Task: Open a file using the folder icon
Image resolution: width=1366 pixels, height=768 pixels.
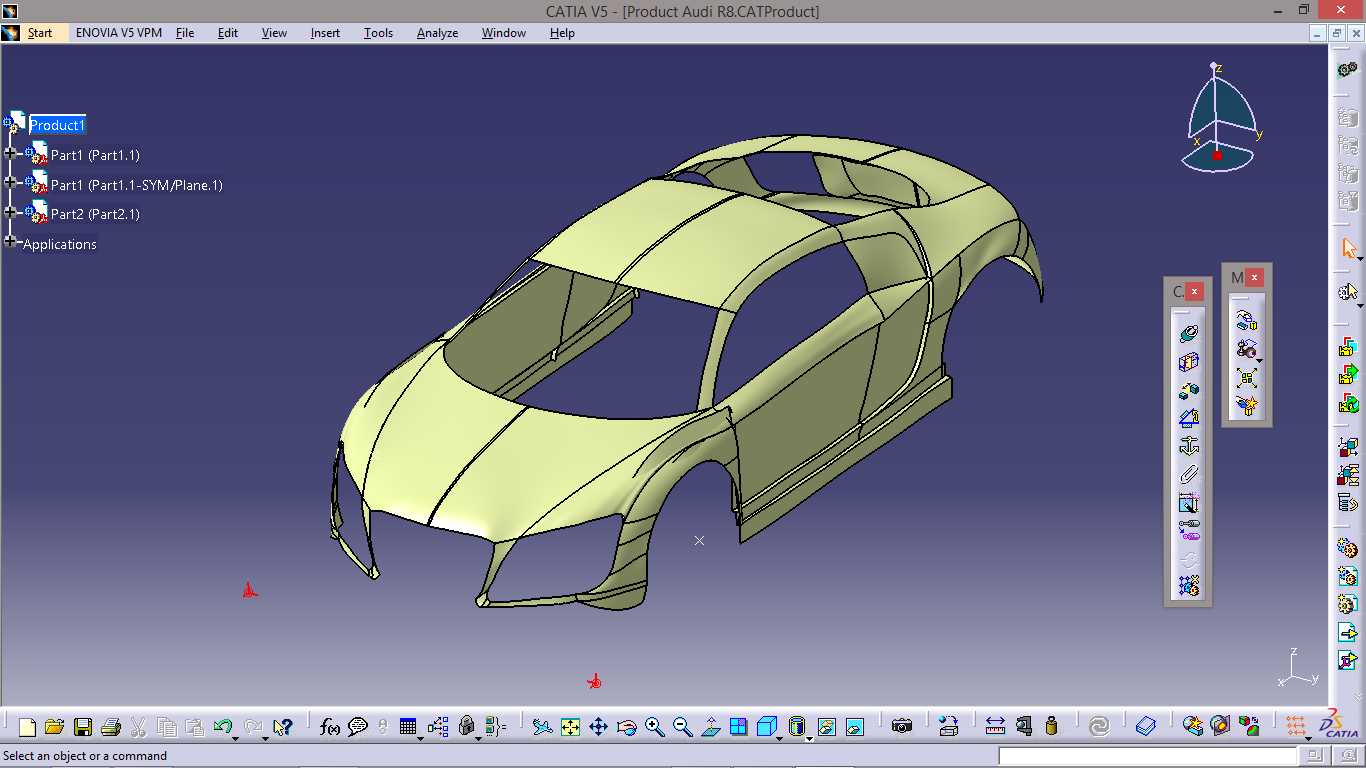Action: point(54,727)
